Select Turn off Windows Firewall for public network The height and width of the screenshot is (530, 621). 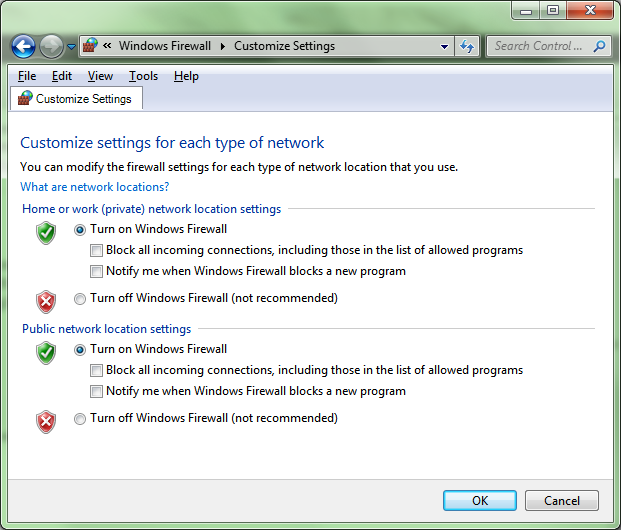80,419
